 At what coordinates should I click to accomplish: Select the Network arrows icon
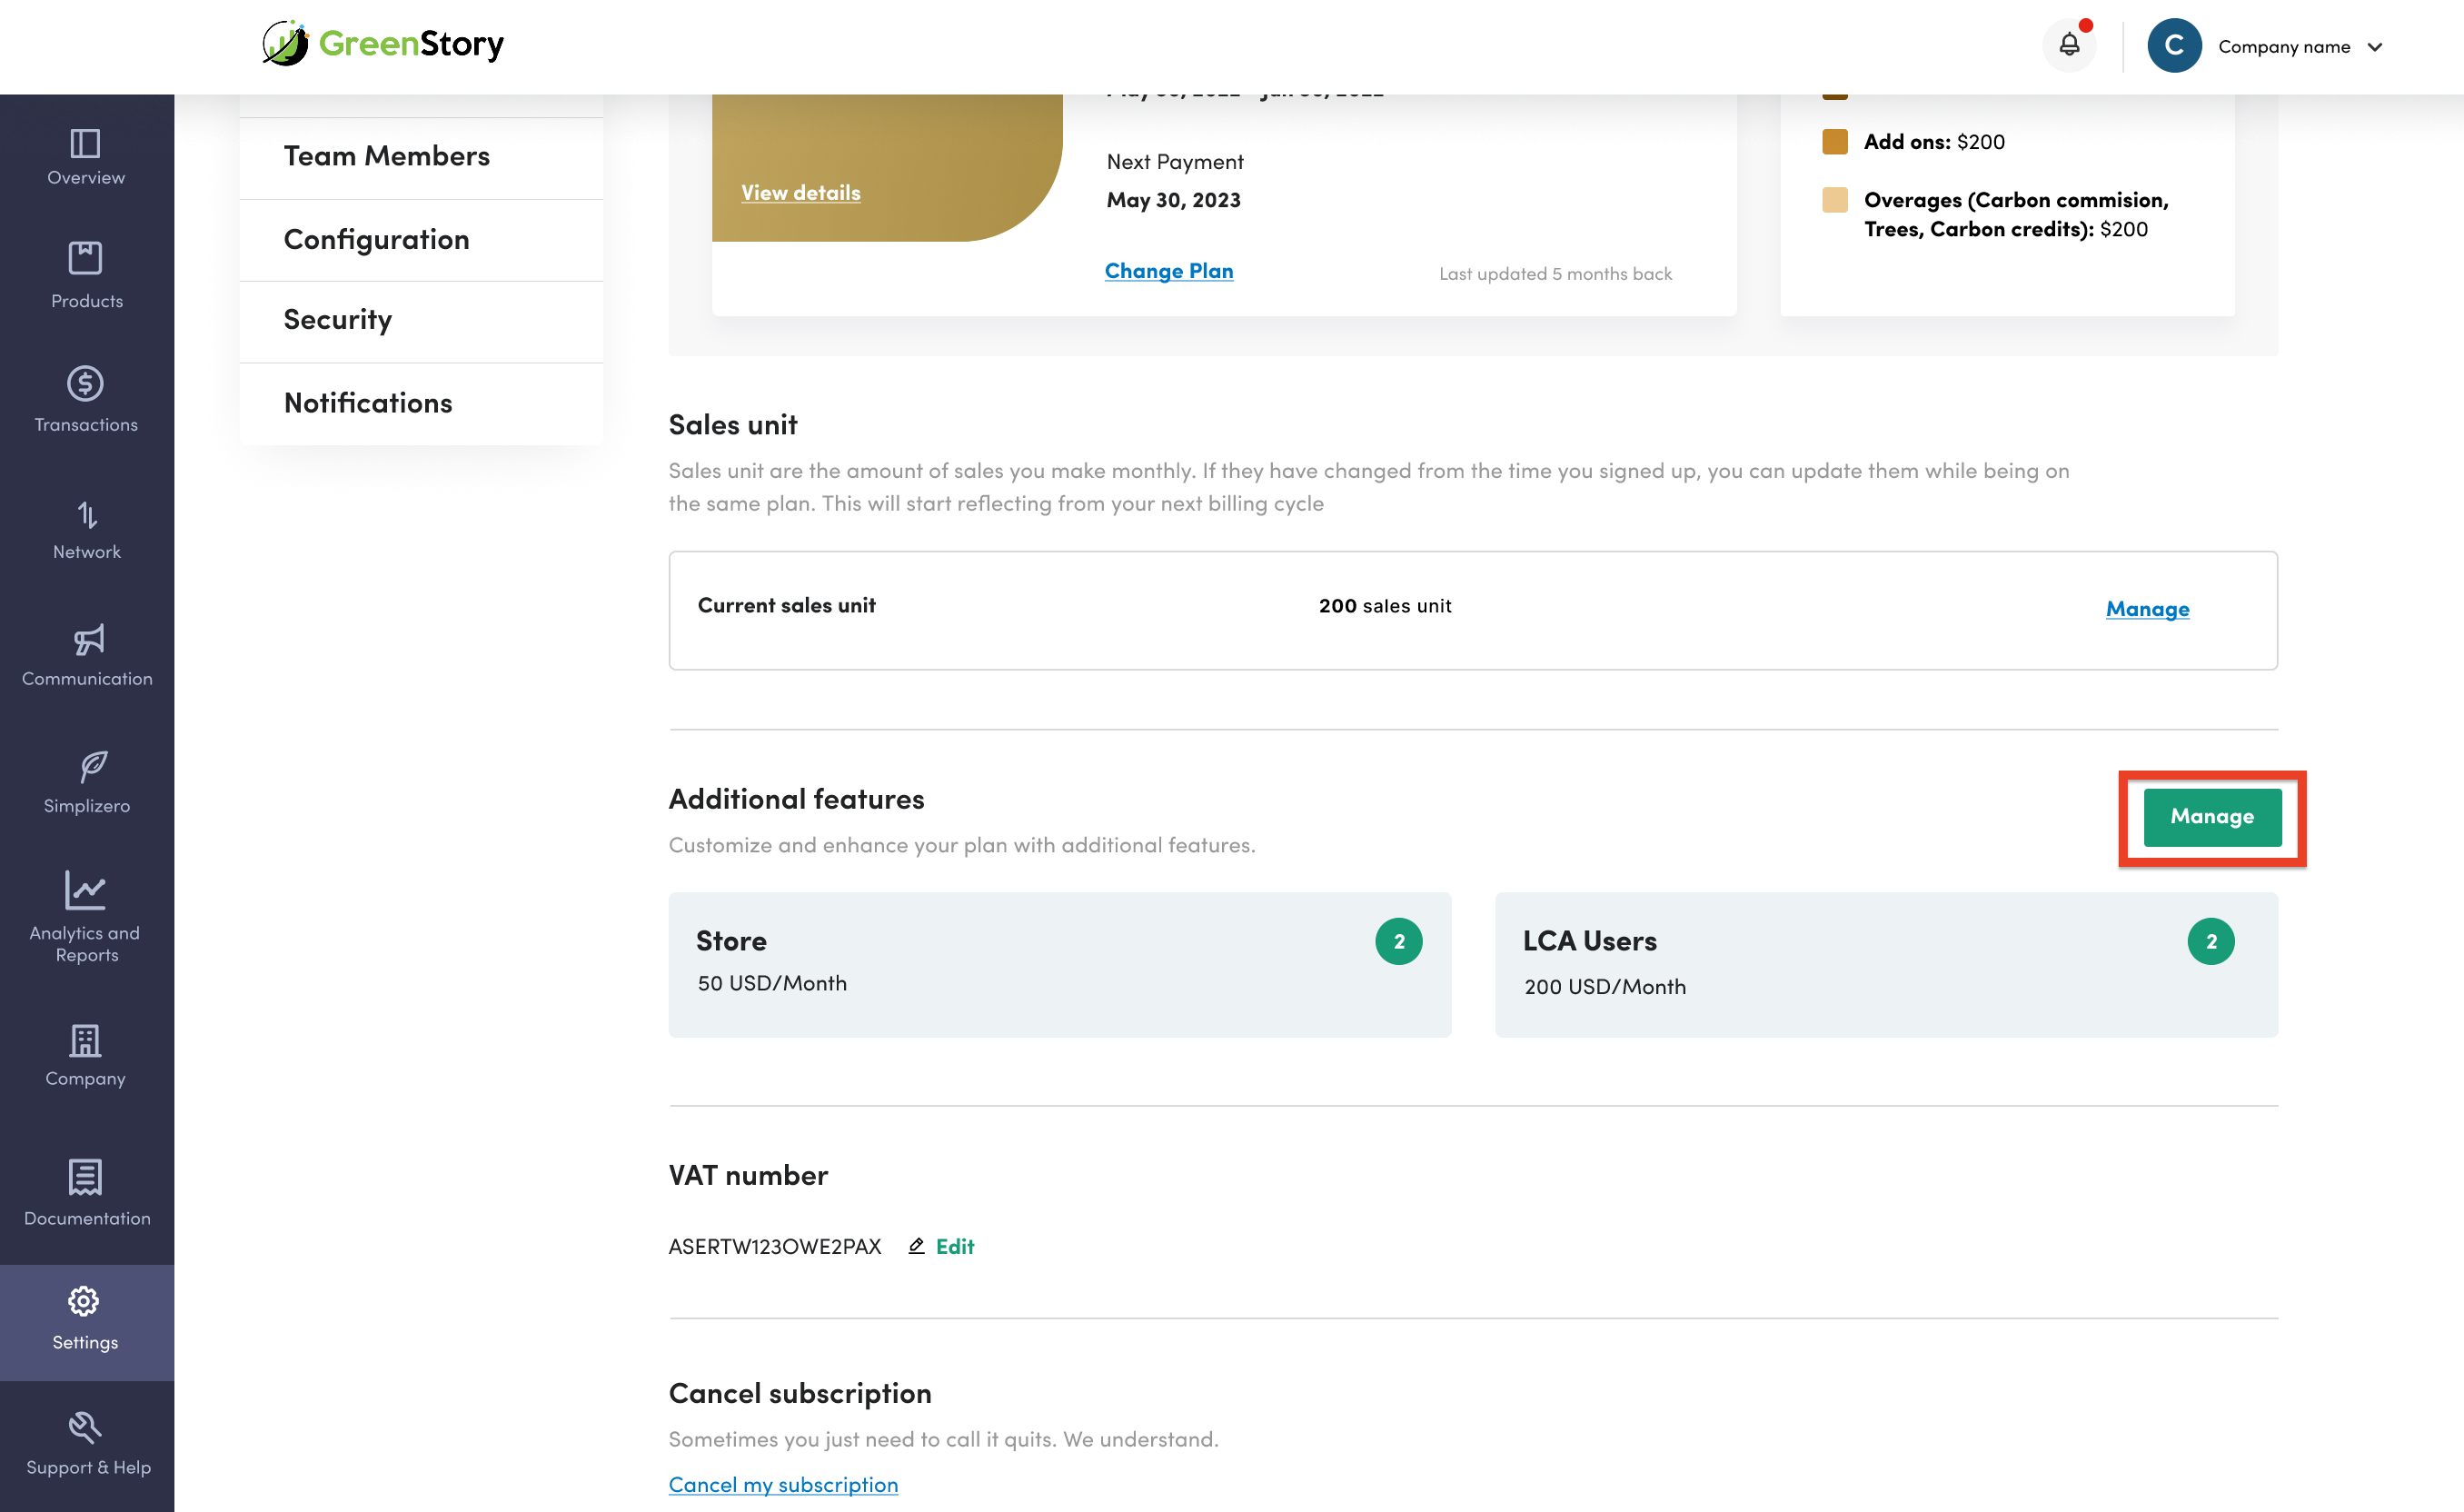pos(87,516)
